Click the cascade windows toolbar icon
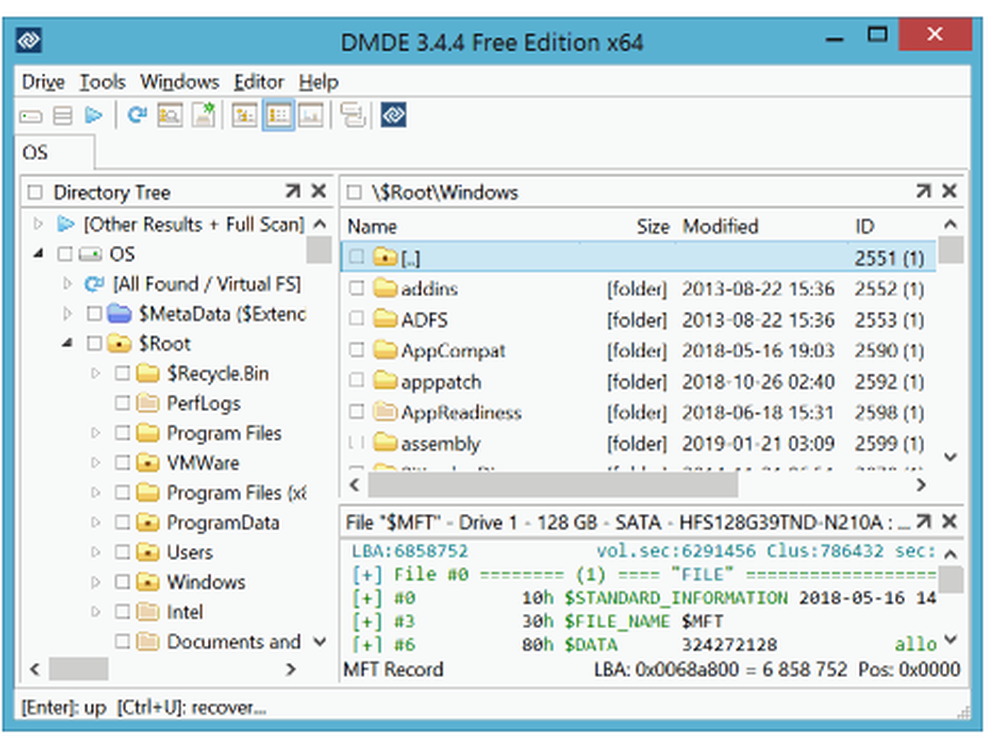Image resolution: width=1000 pixels, height=742 pixels. tap(353, 115)
